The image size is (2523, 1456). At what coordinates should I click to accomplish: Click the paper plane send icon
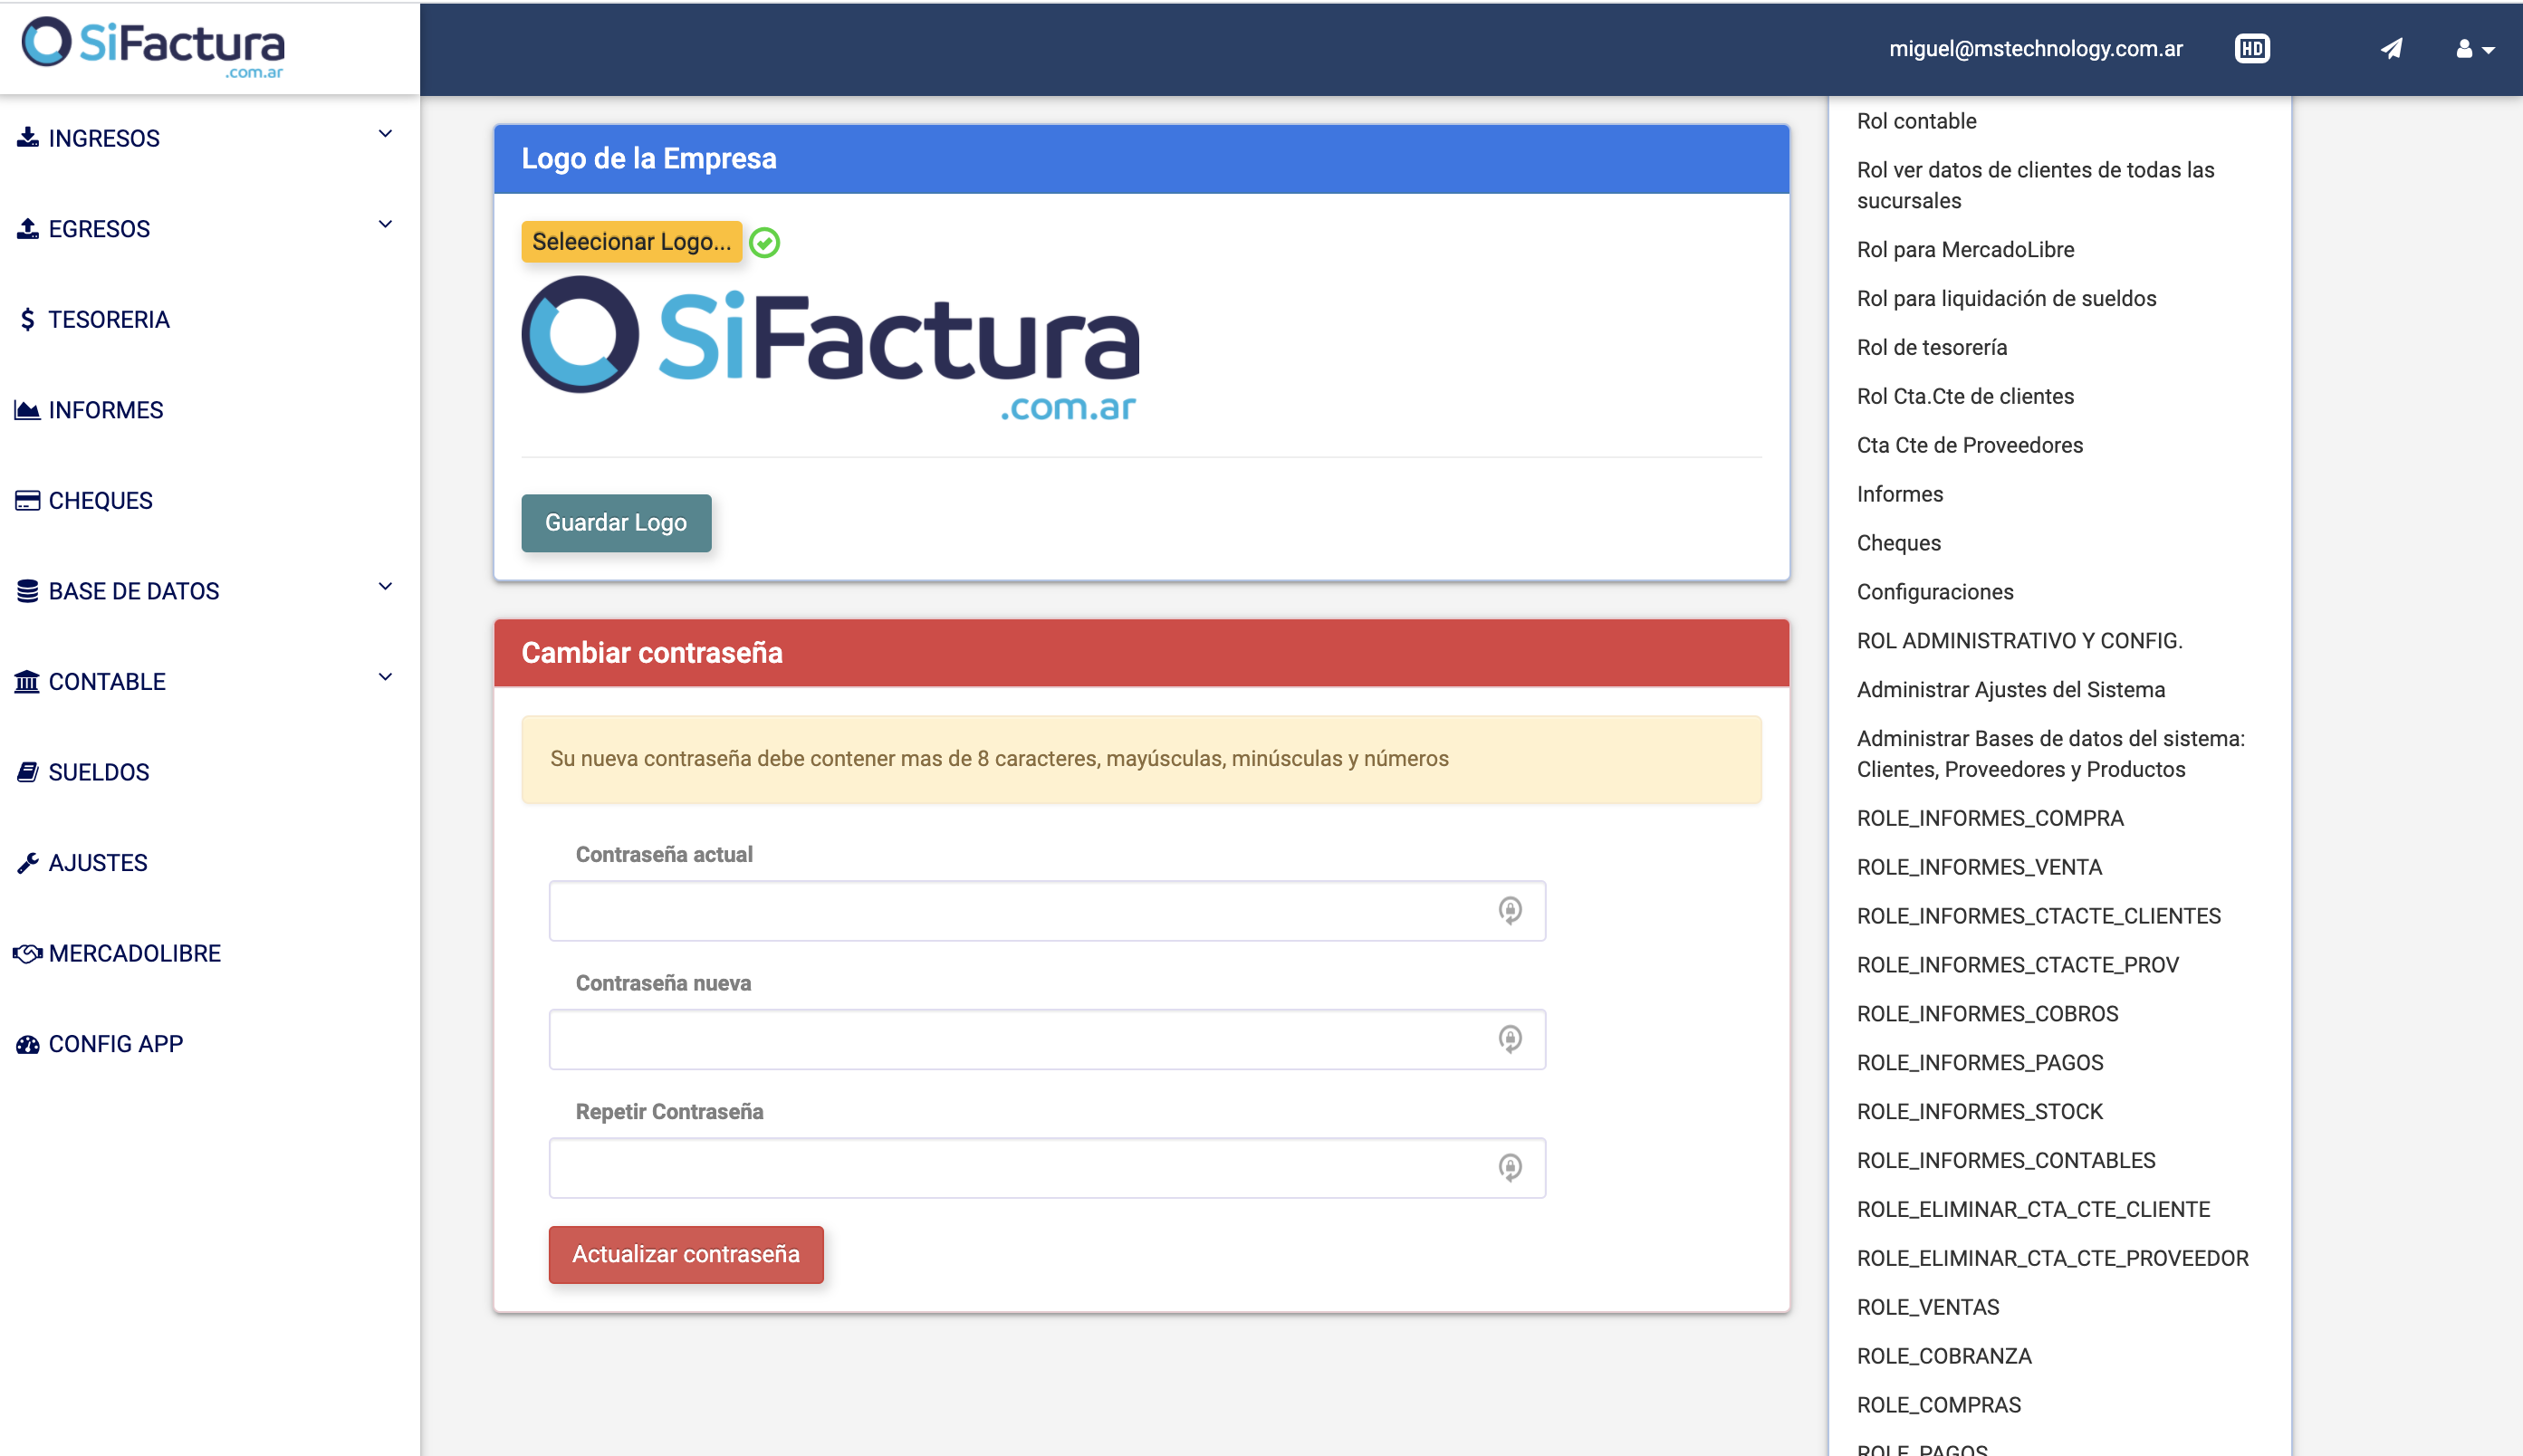point(2391,49)
